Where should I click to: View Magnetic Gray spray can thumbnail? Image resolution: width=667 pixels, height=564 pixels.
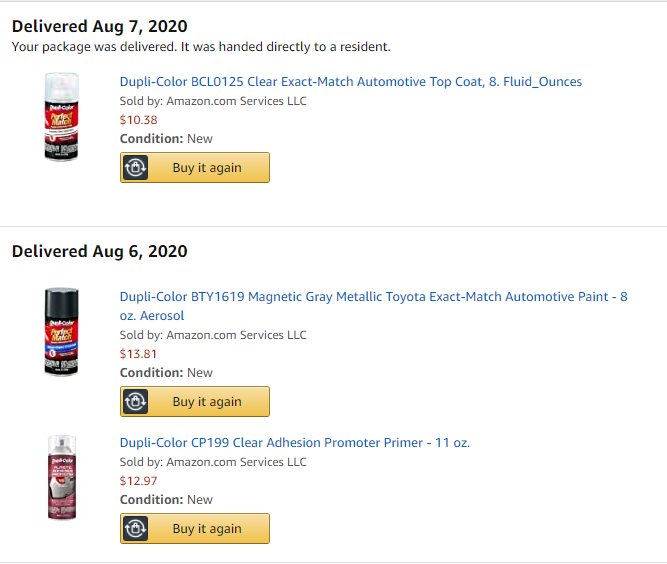click(x=62, y=332)
